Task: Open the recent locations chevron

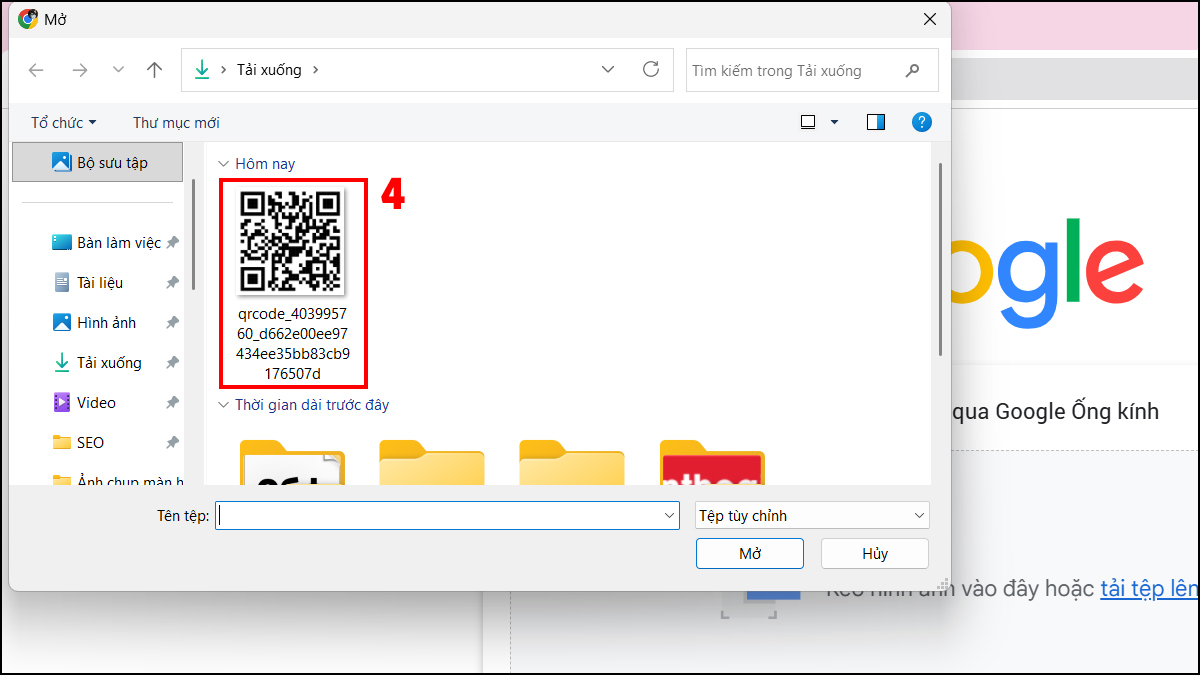Action: click(118, 70)
